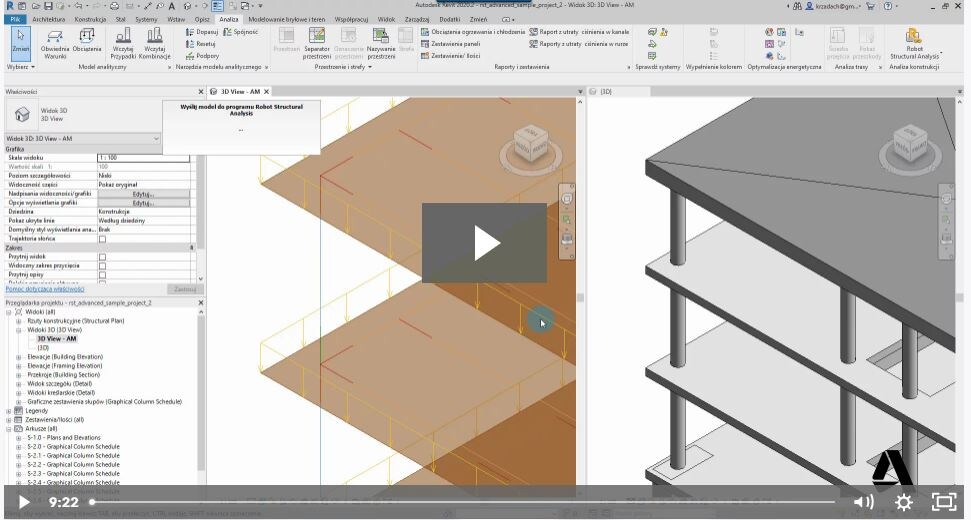Open Raport z utraty ciśnienia w kanale
Screen dimensions: 971x520
click(x=579, y=32)
